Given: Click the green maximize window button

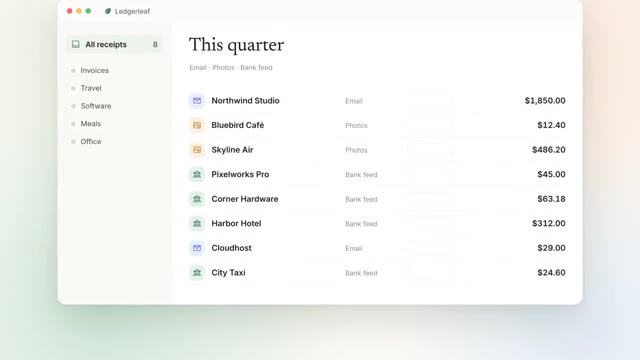Looking at the screenshot, I should pyautogui.click(x=88, y=11).
